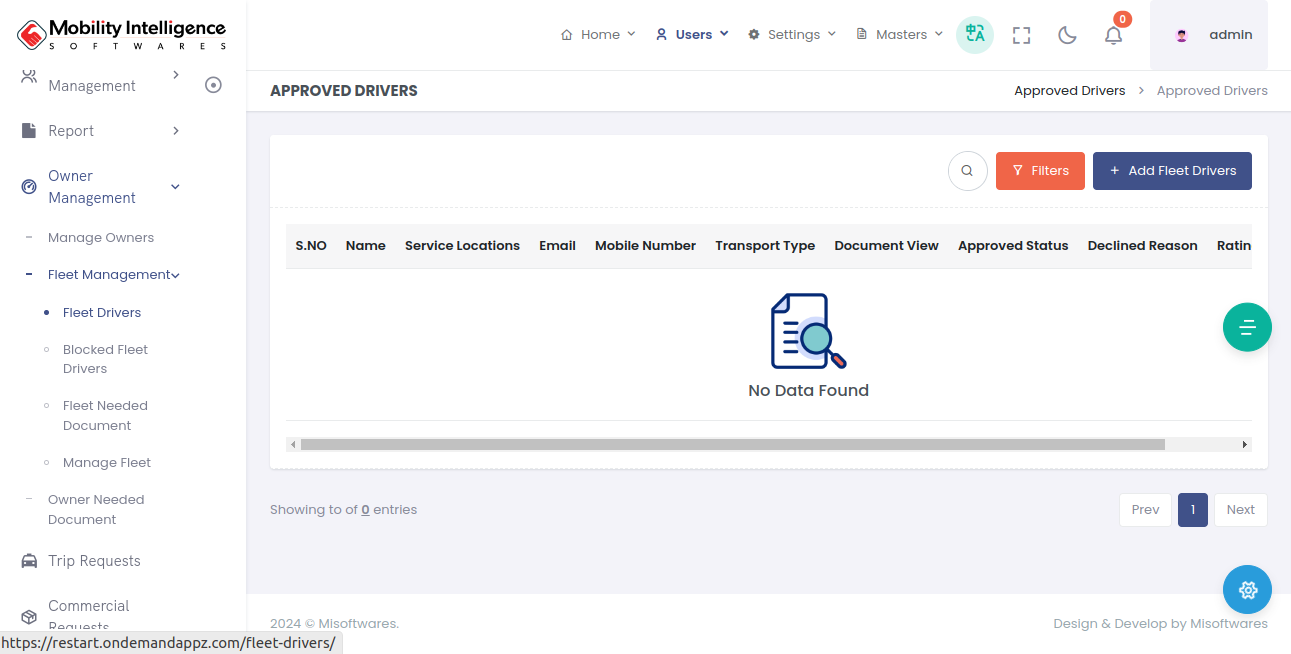This screenshot has height=654, width=1291.
Task: Select Blocked Fleet Drivers in sidebar
Action: (105, 359)
